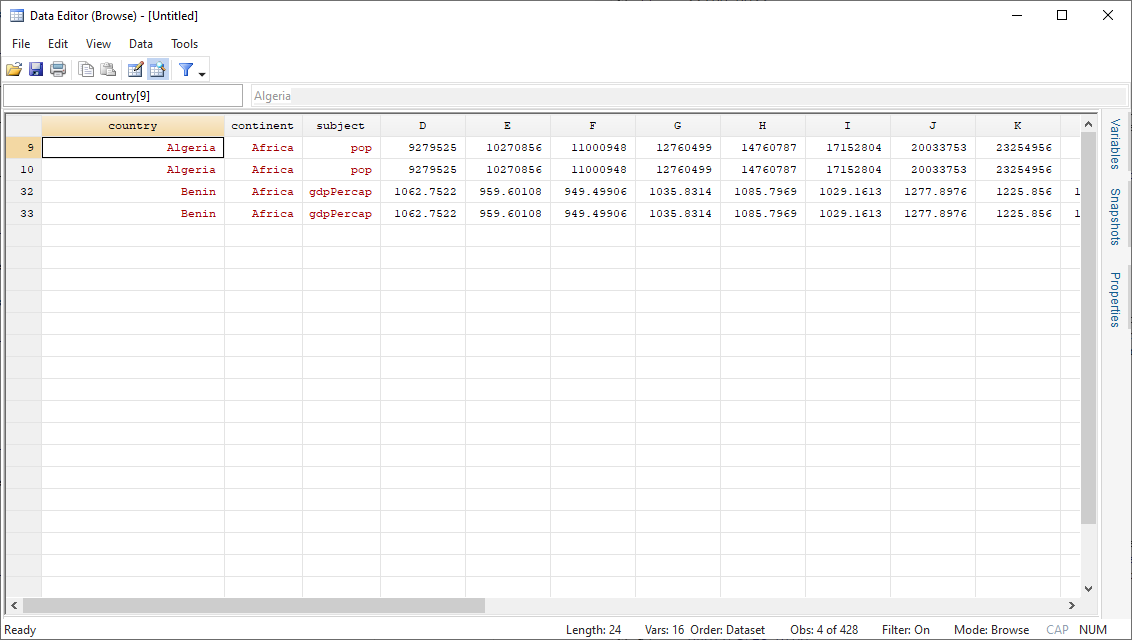Toggle CAP indicator in the status bar

[1057, 630]
